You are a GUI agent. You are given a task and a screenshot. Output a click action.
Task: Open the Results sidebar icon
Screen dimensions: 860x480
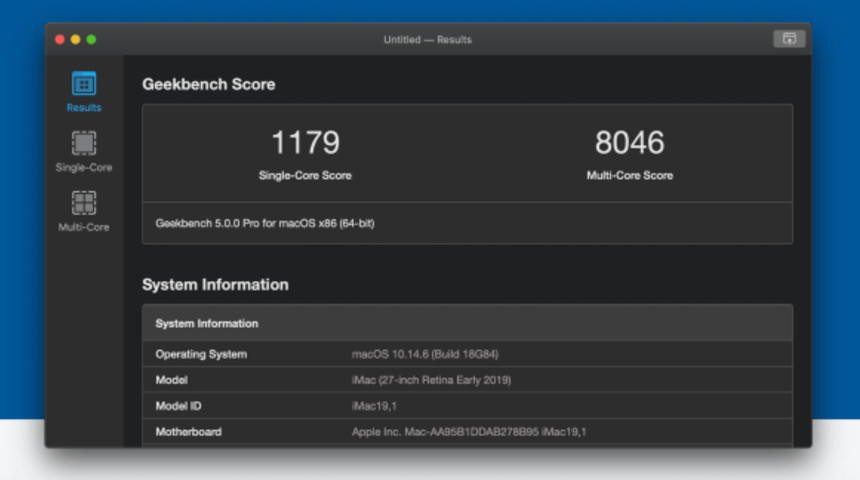point(83,83)
